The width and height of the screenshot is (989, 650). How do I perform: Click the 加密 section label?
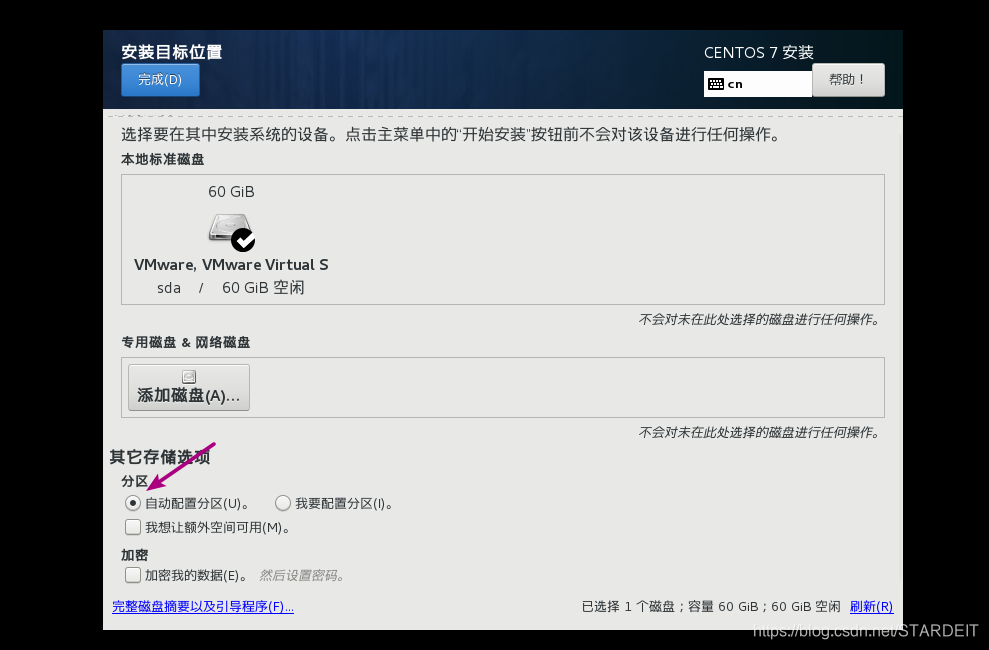pyautogui.click(x=134, y=555)
